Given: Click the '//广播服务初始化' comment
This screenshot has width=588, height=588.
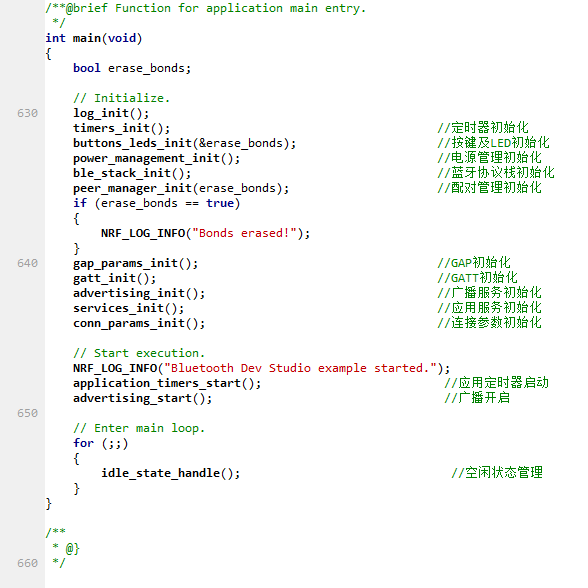Looking at the screenshot, I should point(489,292).
